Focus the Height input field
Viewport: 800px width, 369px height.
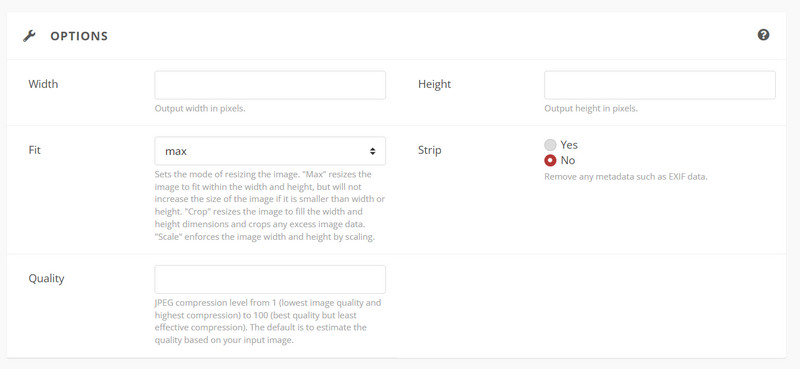point(660,85)
